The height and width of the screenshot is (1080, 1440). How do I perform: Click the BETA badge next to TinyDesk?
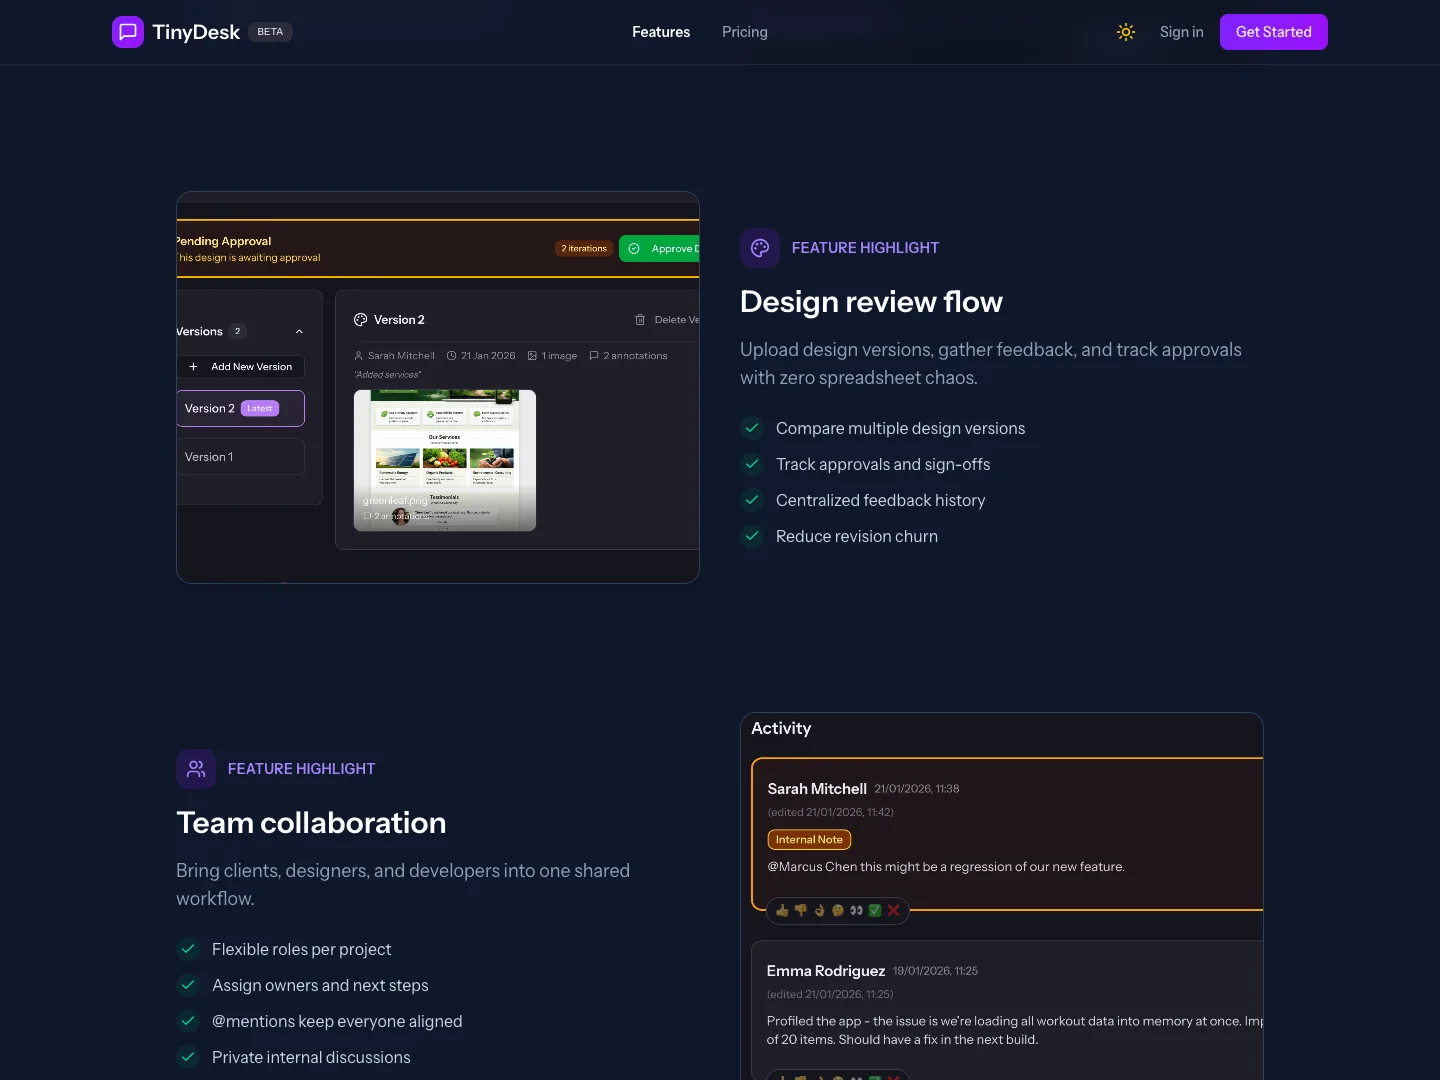point(270,32)
